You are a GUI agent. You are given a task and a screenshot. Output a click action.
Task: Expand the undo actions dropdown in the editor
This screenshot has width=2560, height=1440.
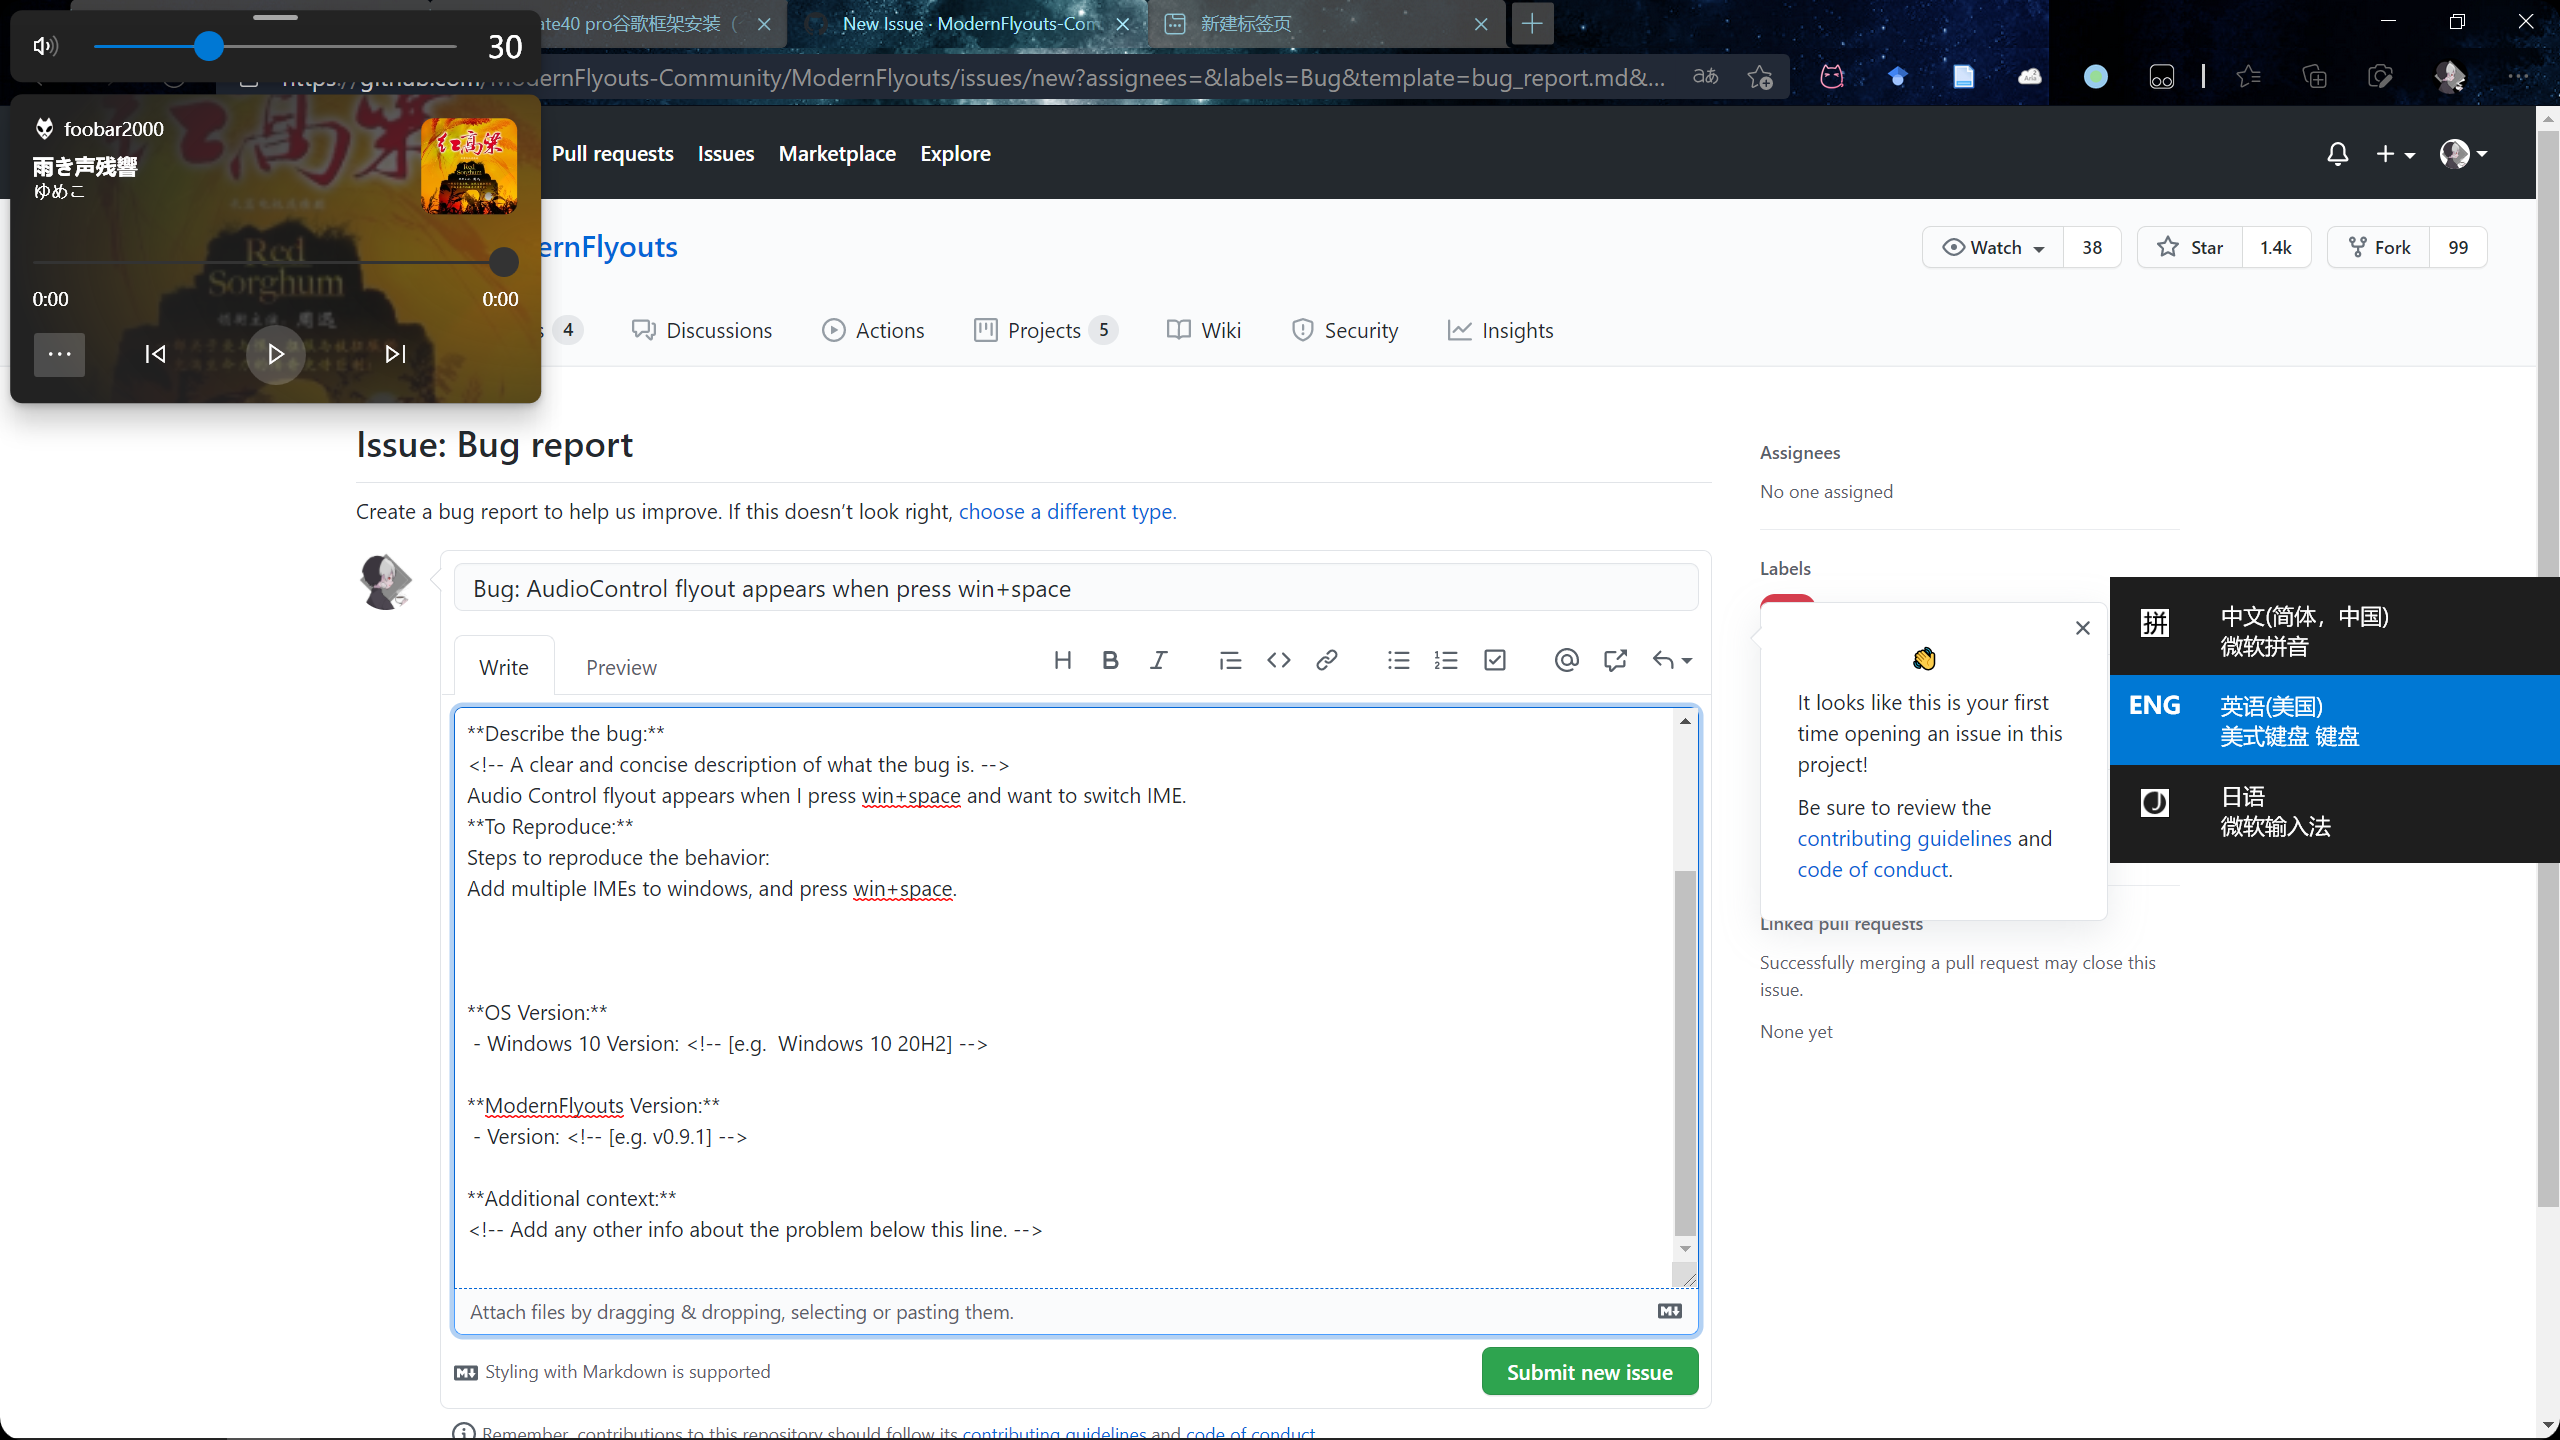[1686, 660]
